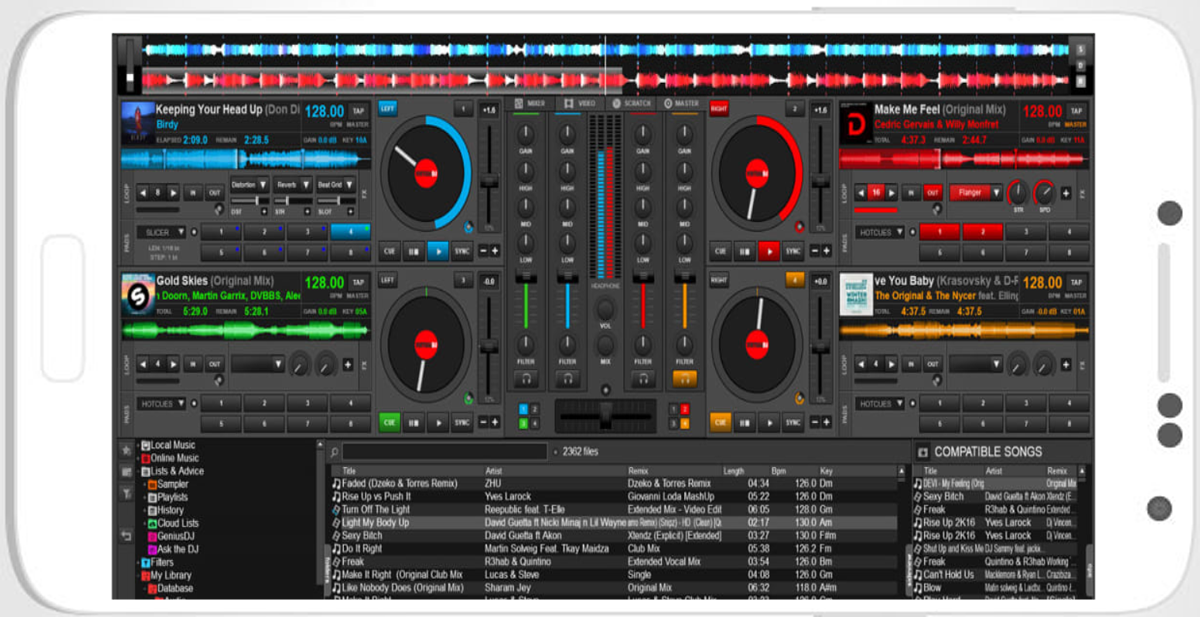
Task: Toggle the LEFT button on deck 3
Action: point(387,280)
